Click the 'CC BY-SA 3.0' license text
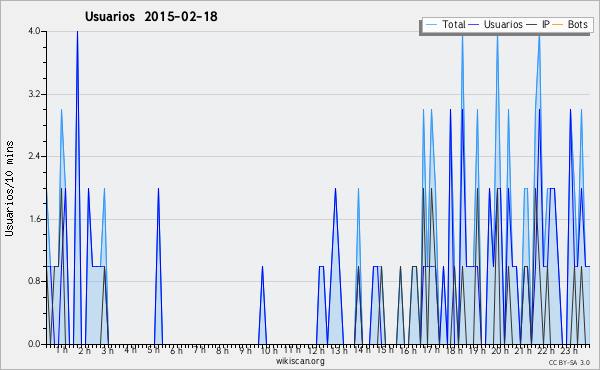The height and width of the screenshot is (370, 600). pyautogui.click(x=569, y=362)
